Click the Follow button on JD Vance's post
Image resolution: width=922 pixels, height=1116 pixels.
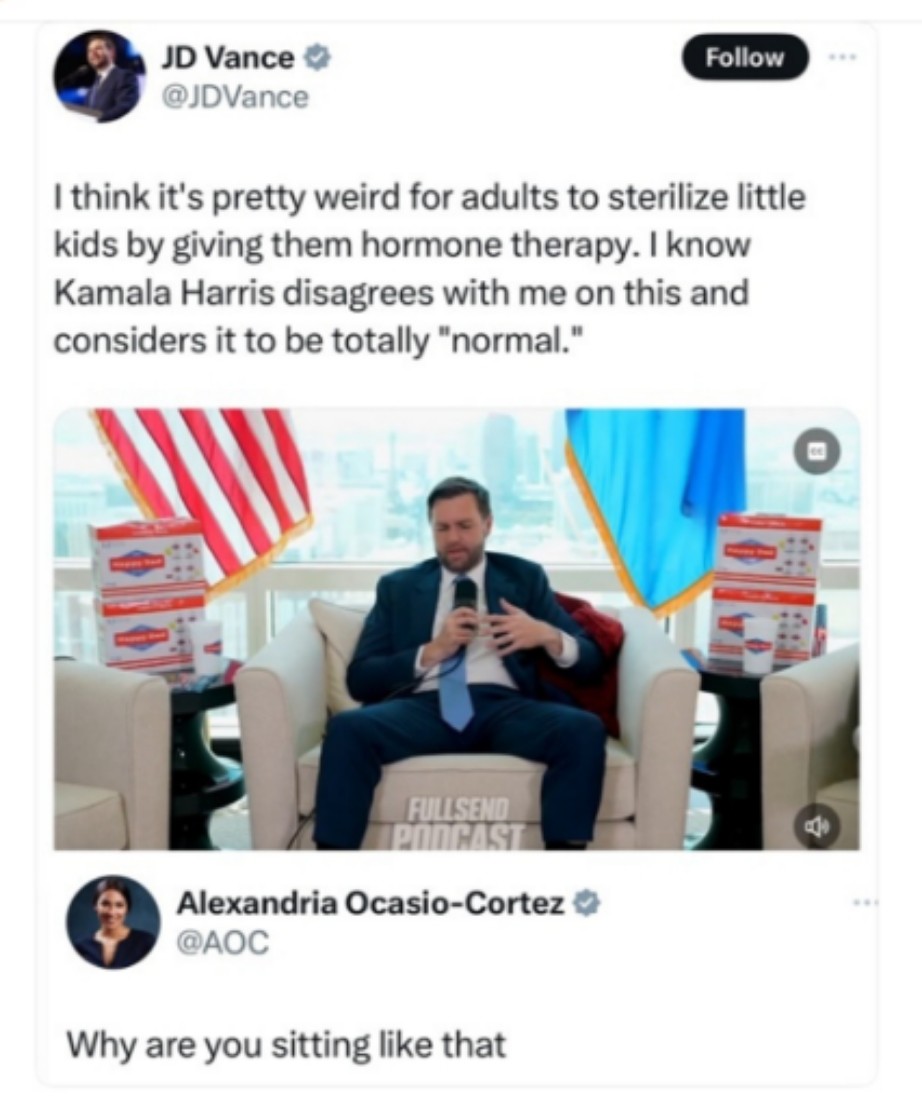click(745, 57)
